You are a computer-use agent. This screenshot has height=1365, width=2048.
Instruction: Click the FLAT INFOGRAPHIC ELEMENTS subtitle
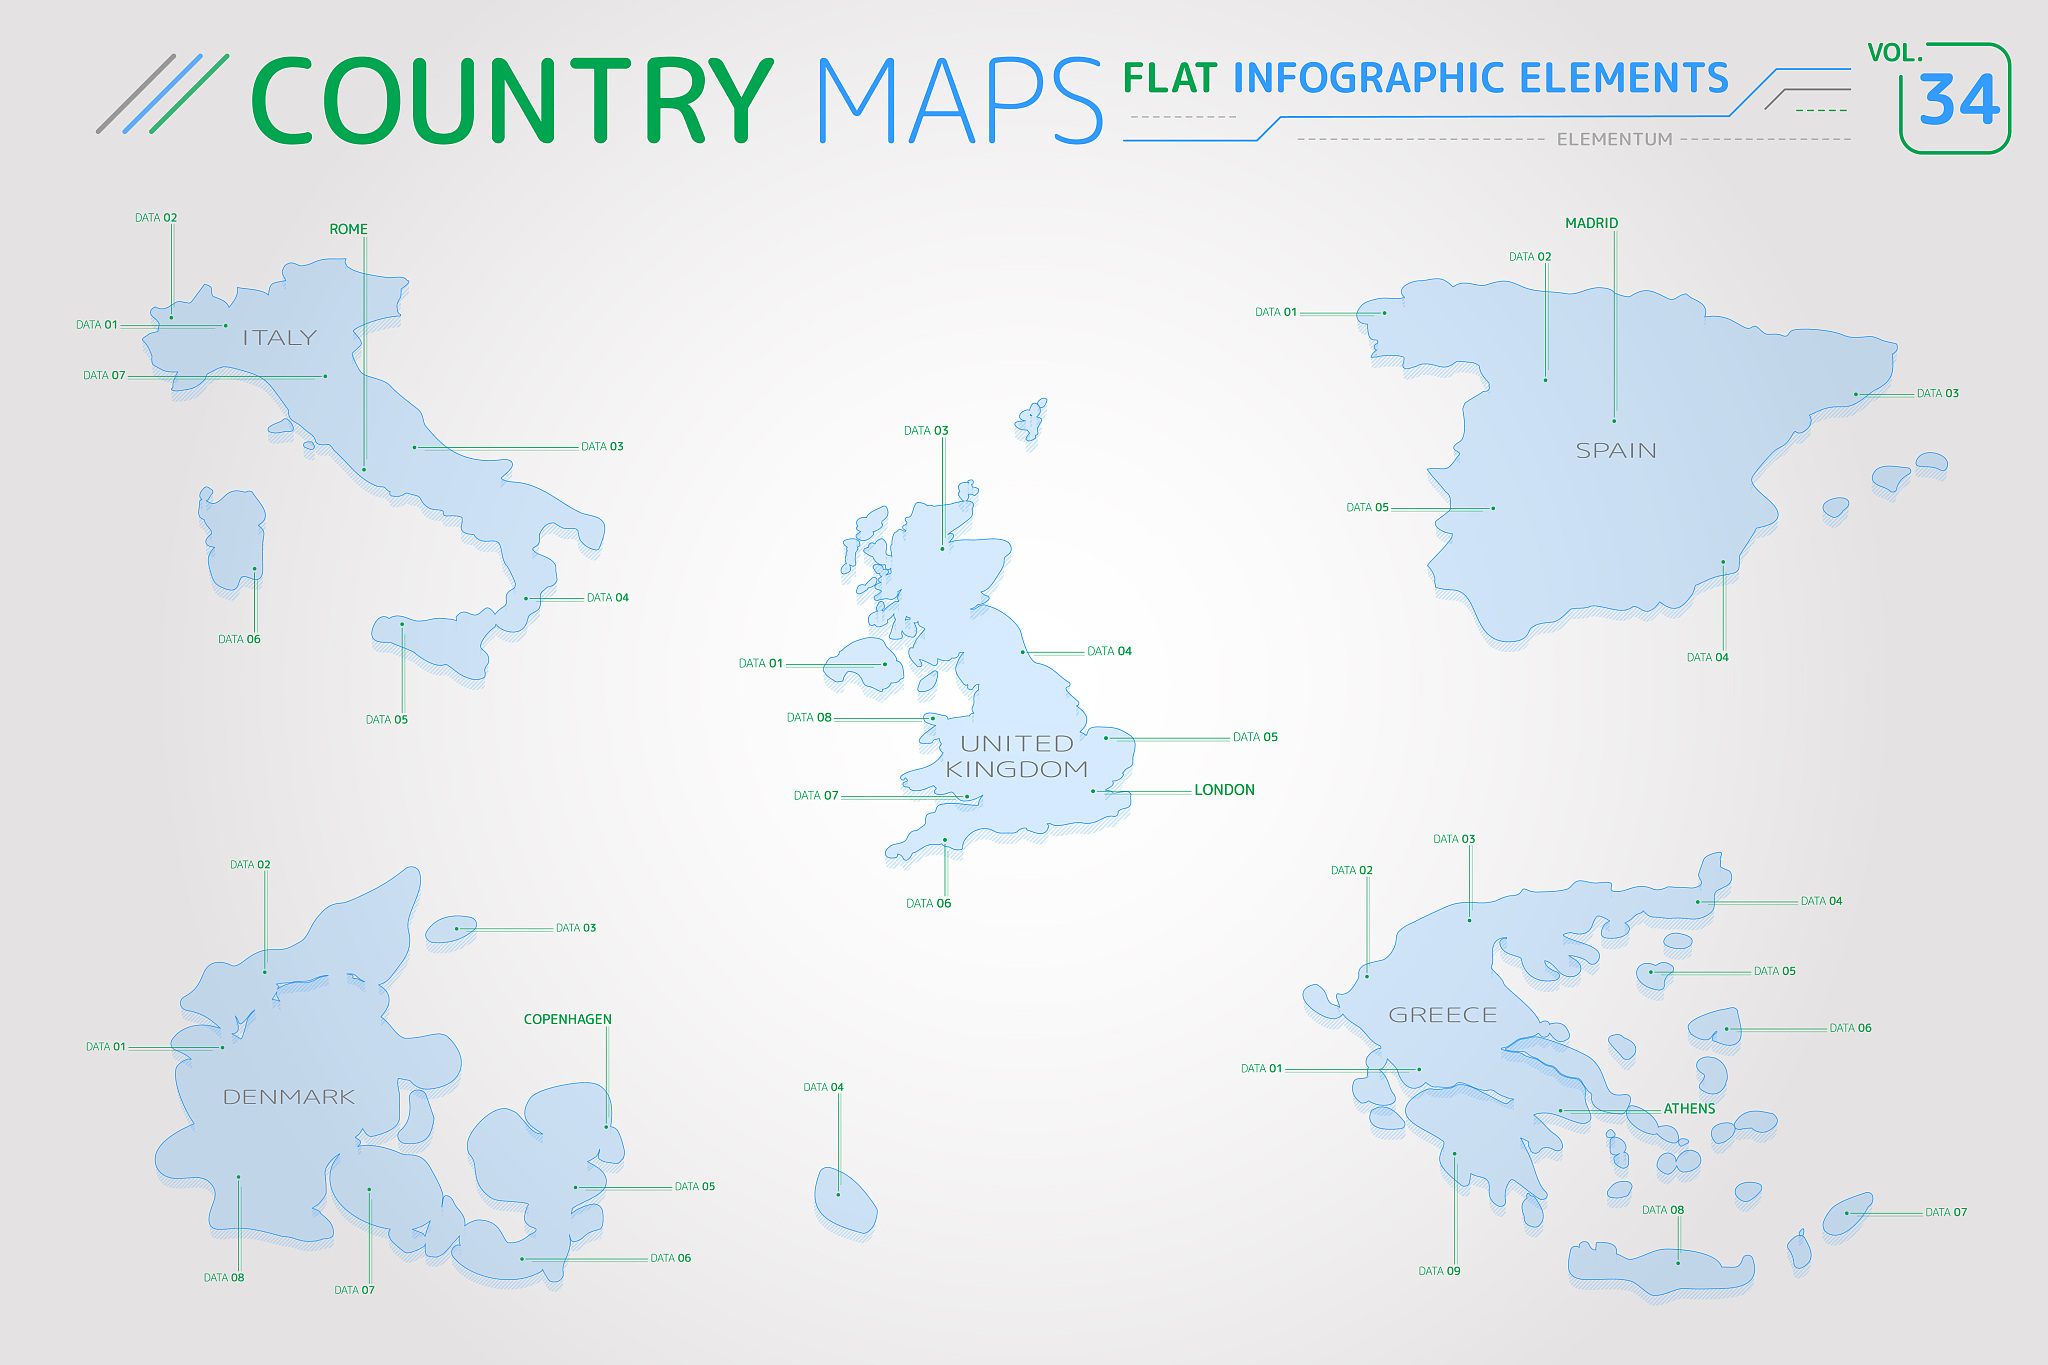click(1425, 78)
